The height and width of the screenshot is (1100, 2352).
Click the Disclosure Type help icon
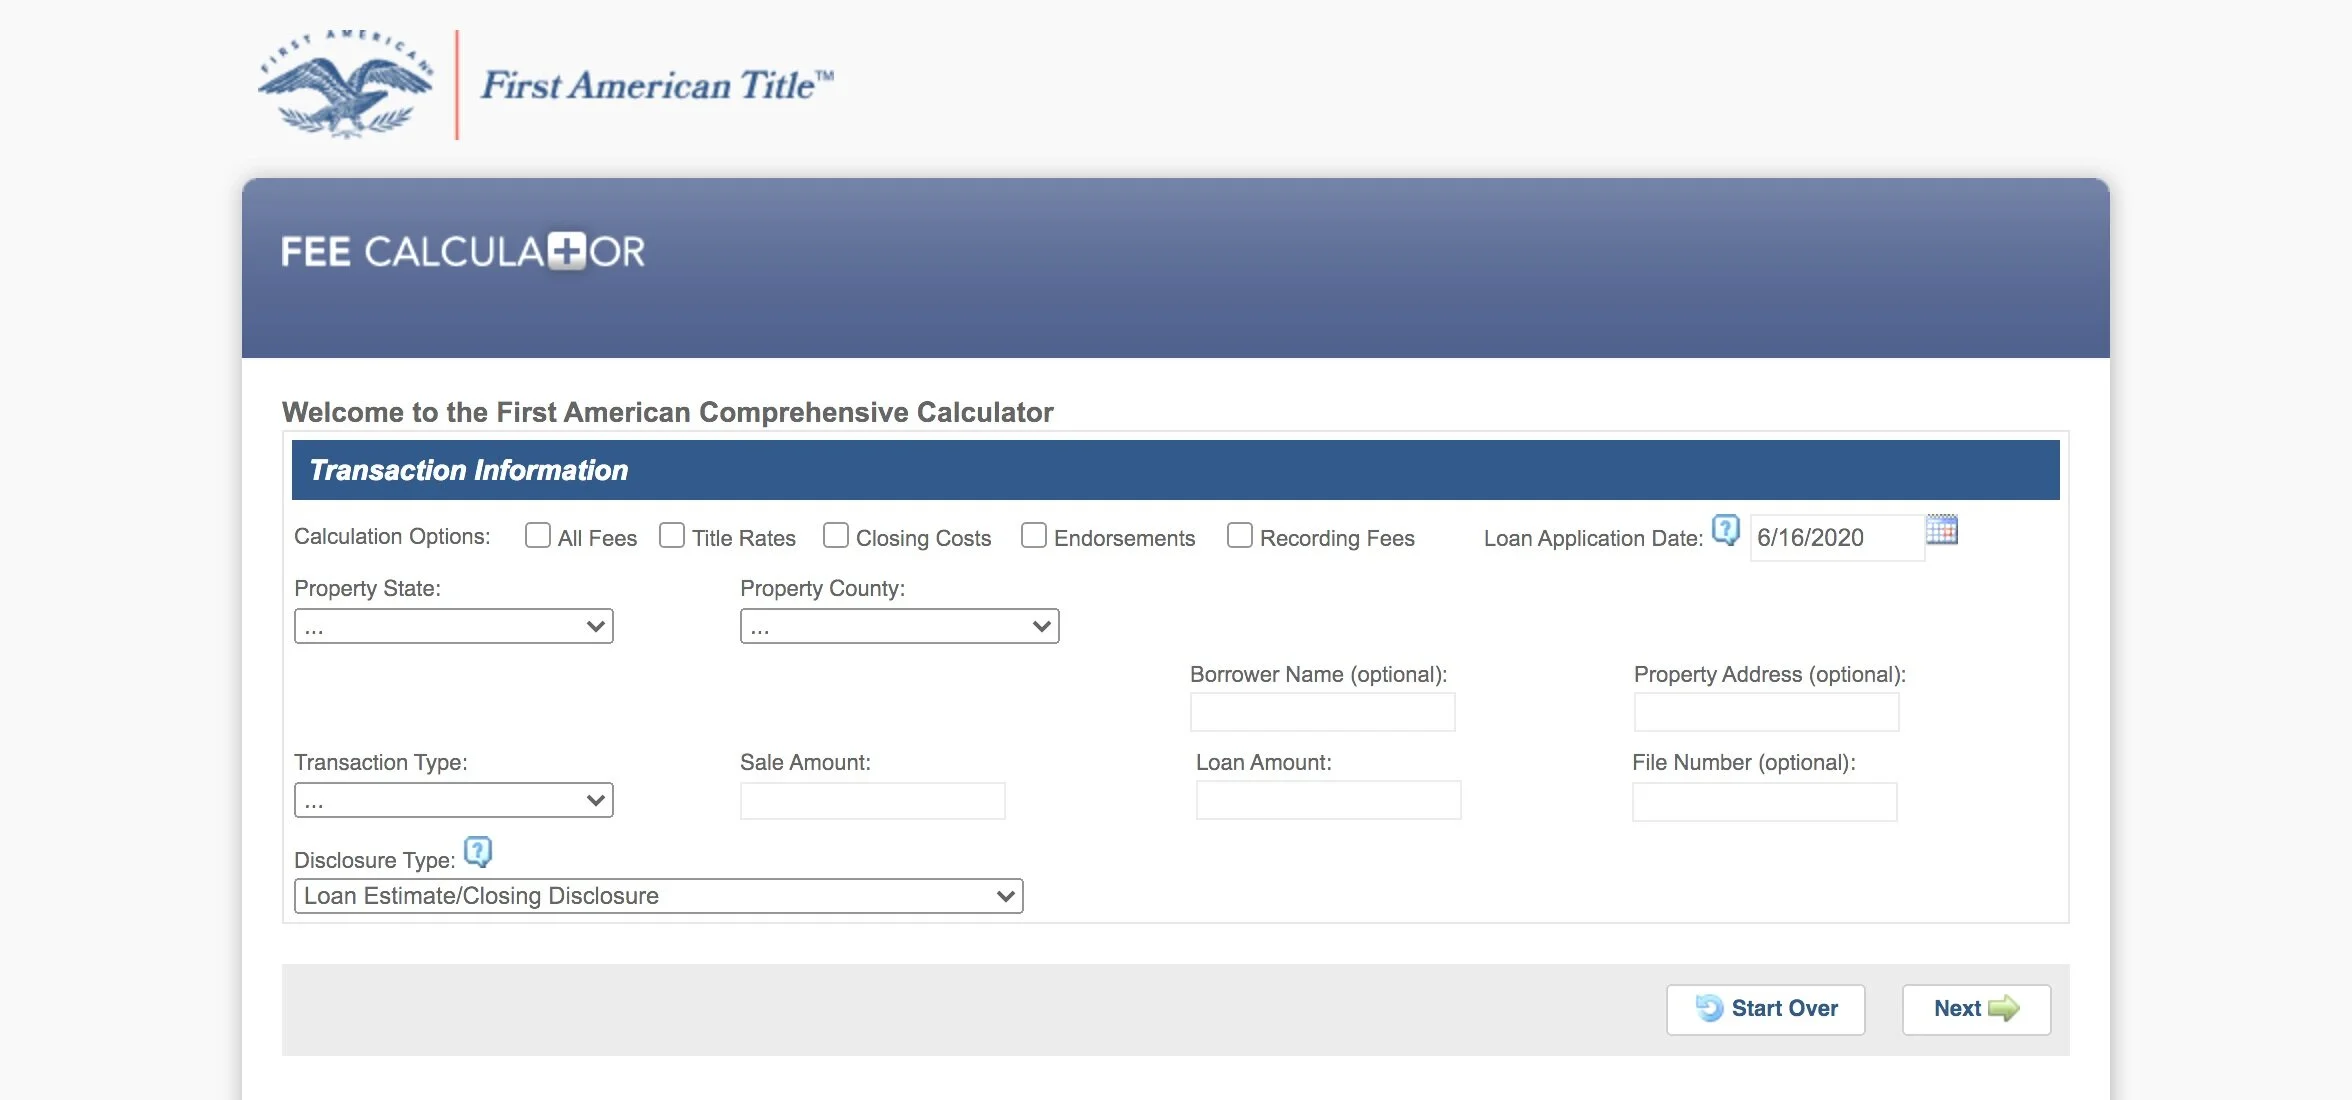click(x=478, y=851)
